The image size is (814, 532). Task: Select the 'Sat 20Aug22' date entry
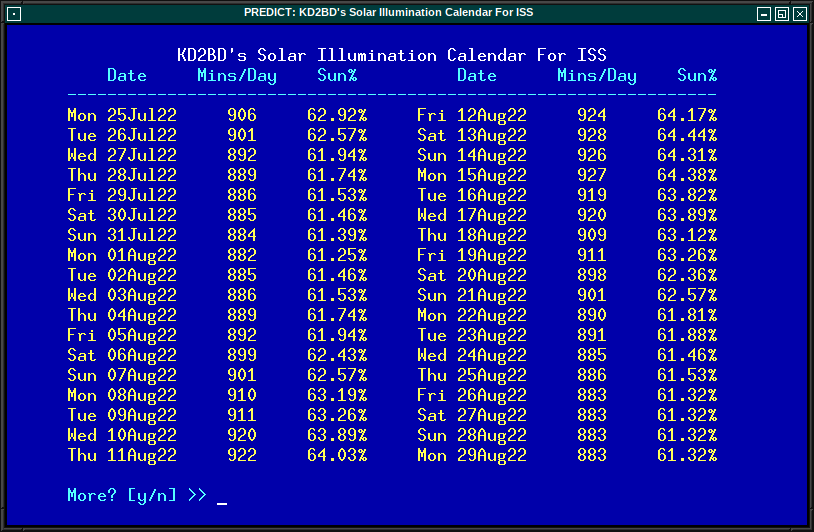click(x=472, y=275)
